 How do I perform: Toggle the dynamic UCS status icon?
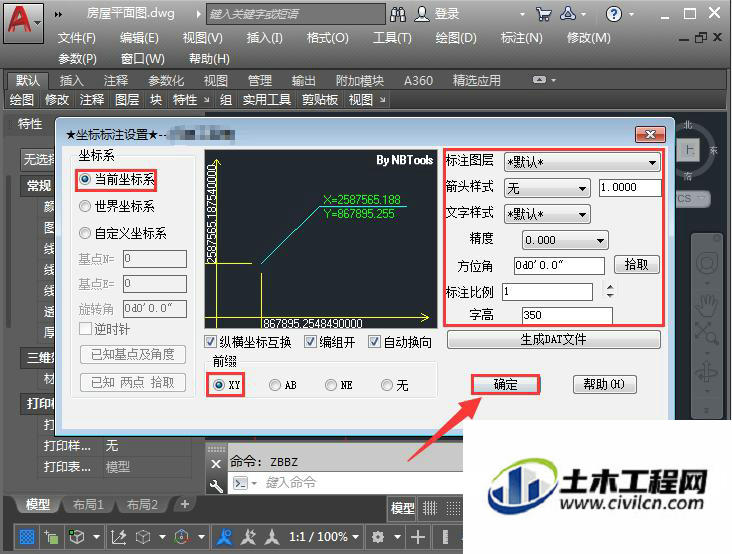click(118, 537)
